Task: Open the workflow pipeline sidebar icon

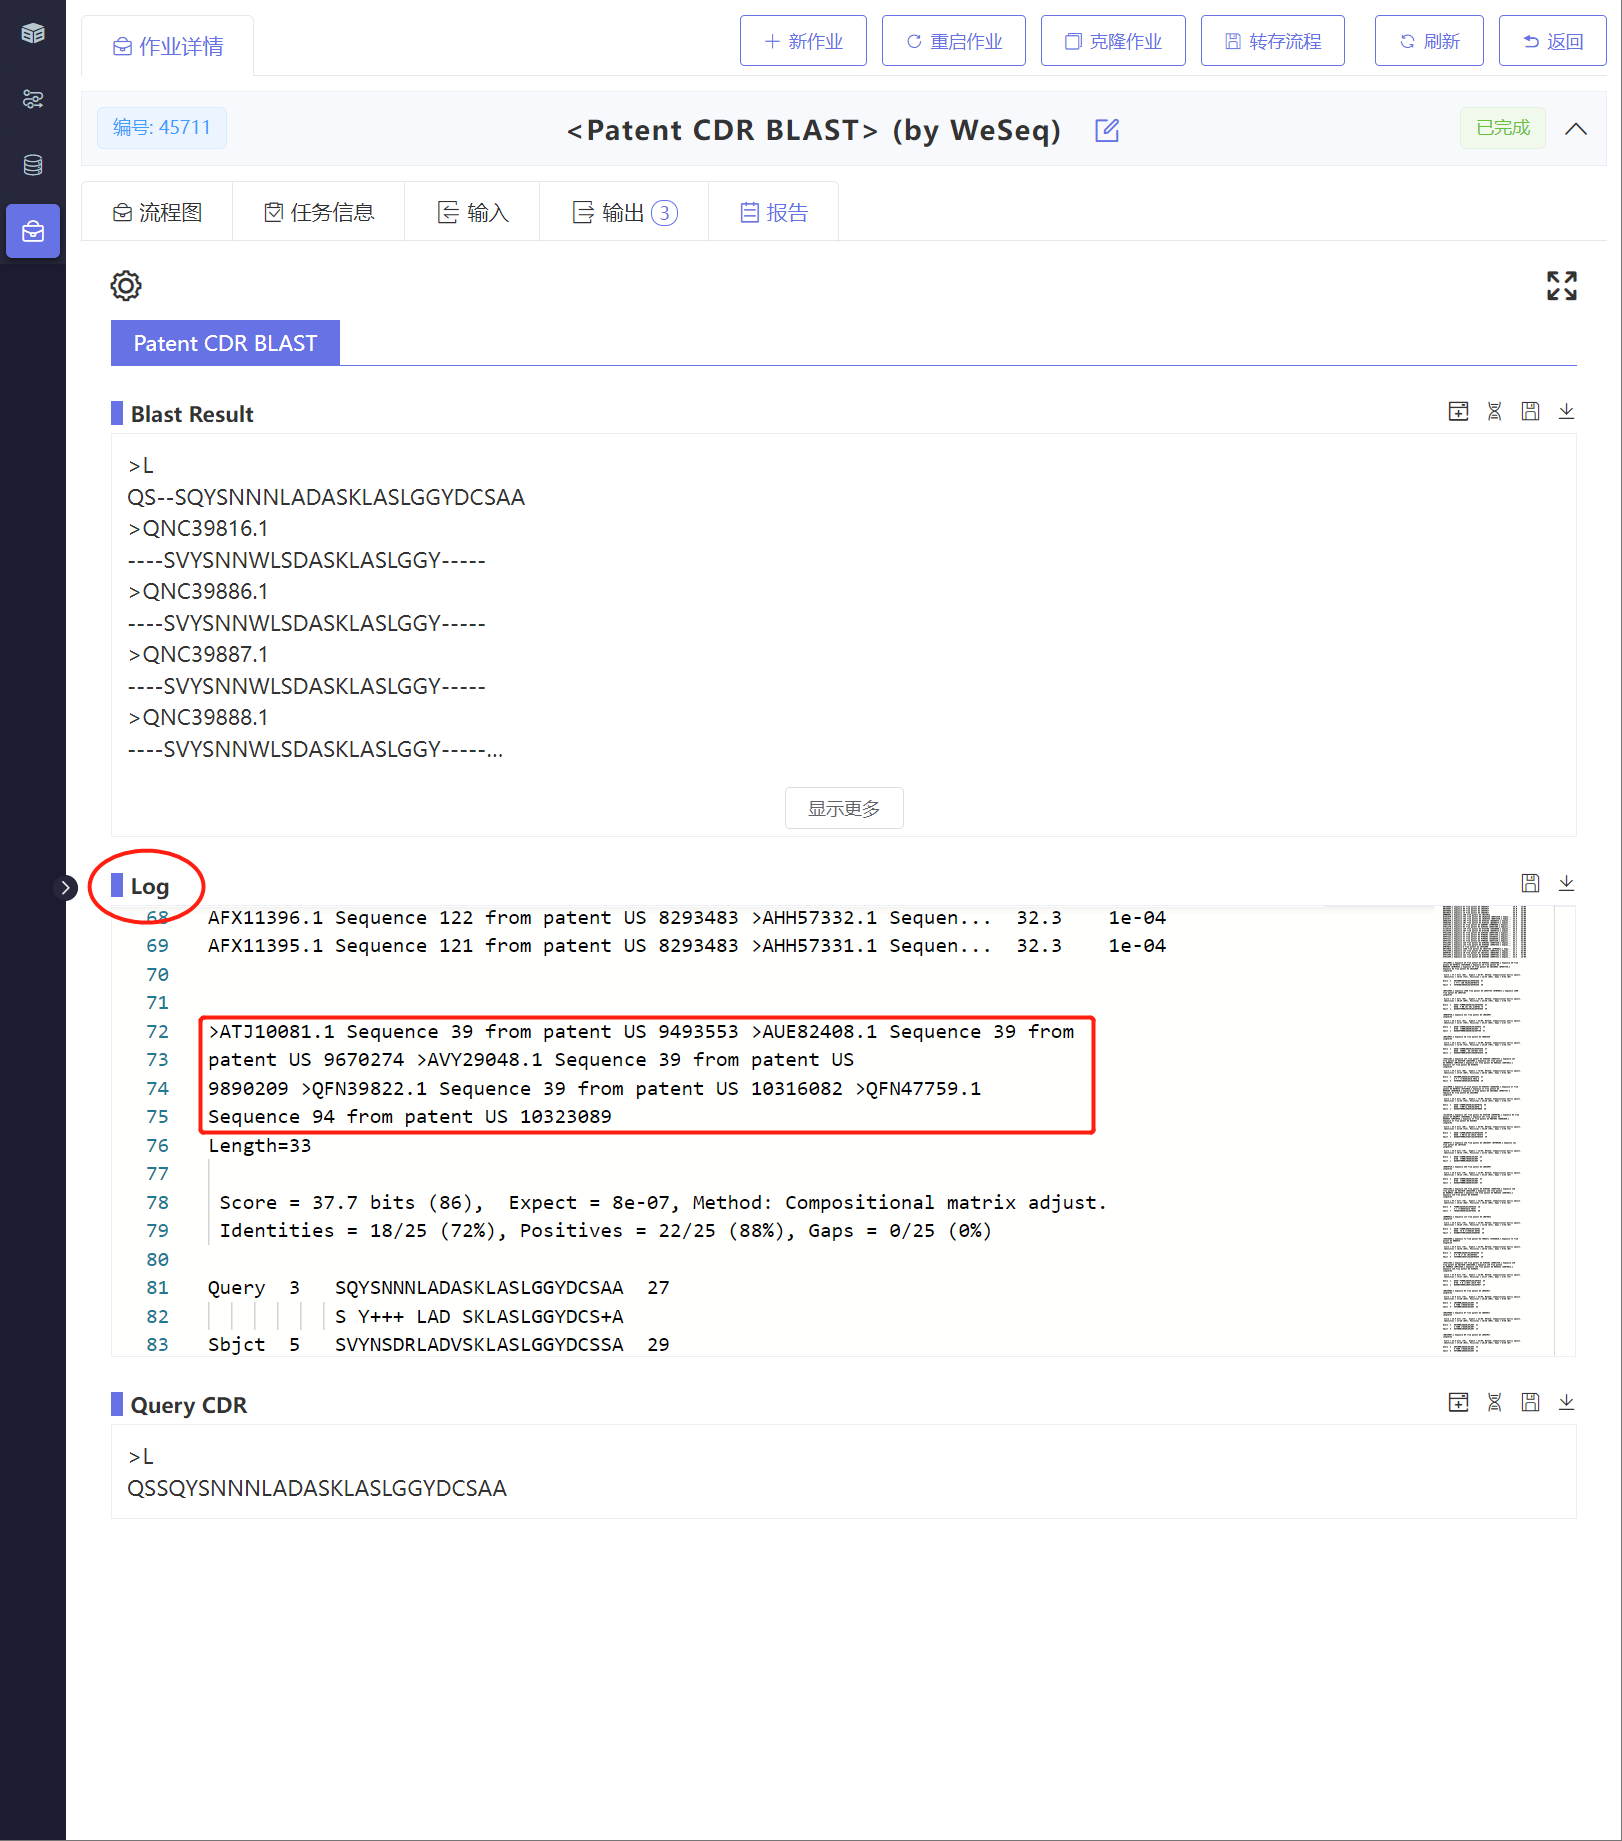Action: tap(33, 99)
